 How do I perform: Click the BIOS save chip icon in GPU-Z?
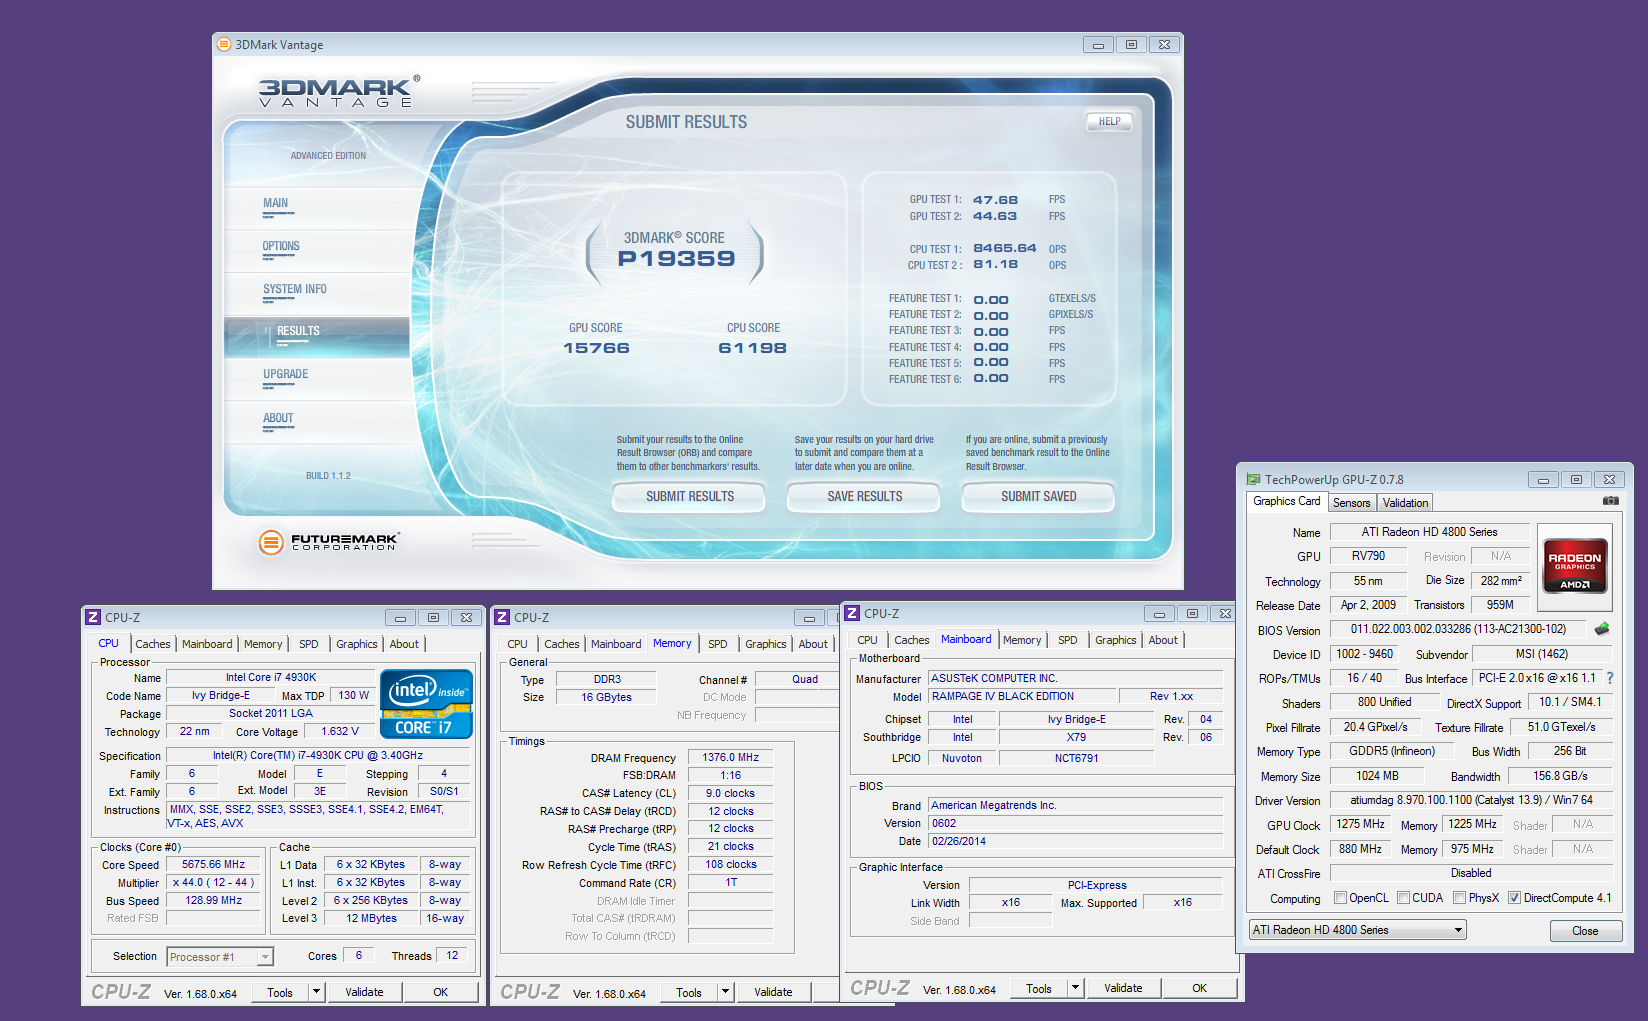(1602, 629)
